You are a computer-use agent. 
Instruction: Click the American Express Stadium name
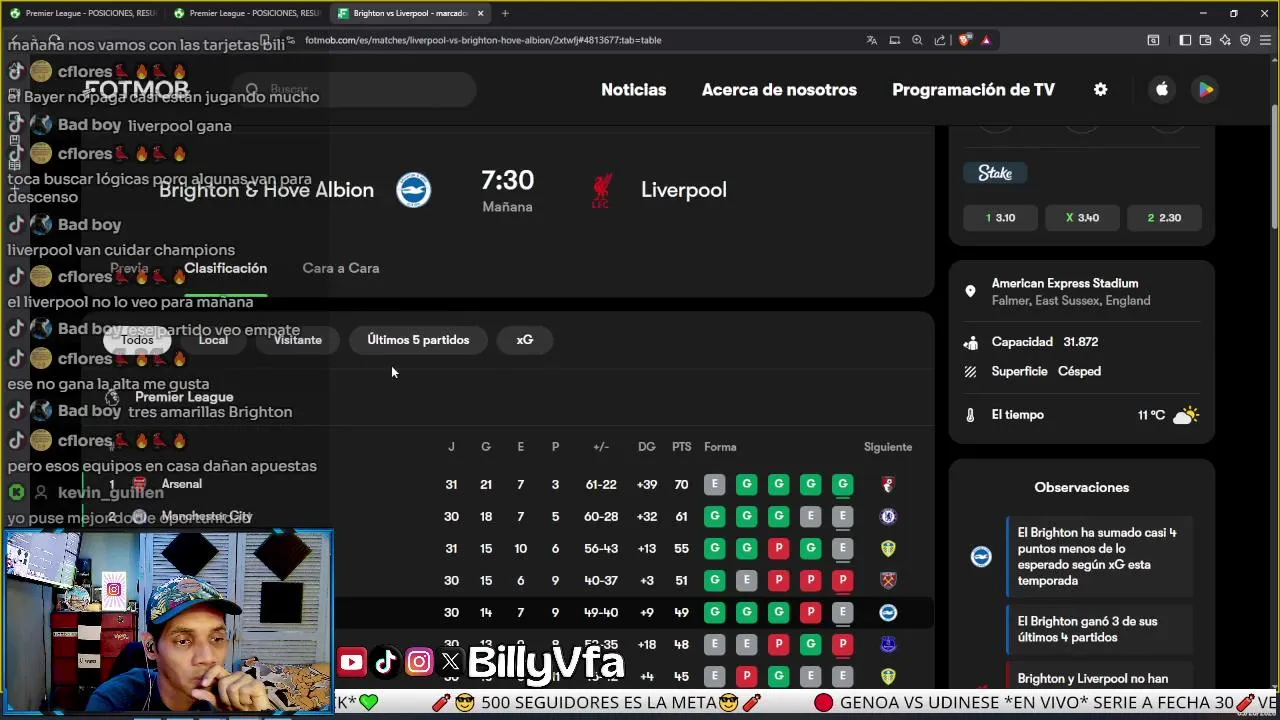[1065, 283]
